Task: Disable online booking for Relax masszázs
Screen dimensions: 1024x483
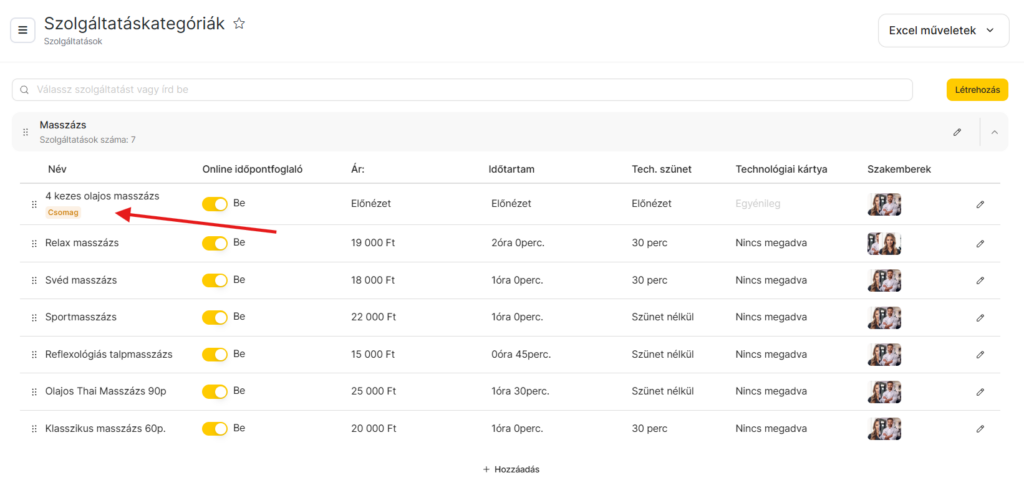Action: 215,243
